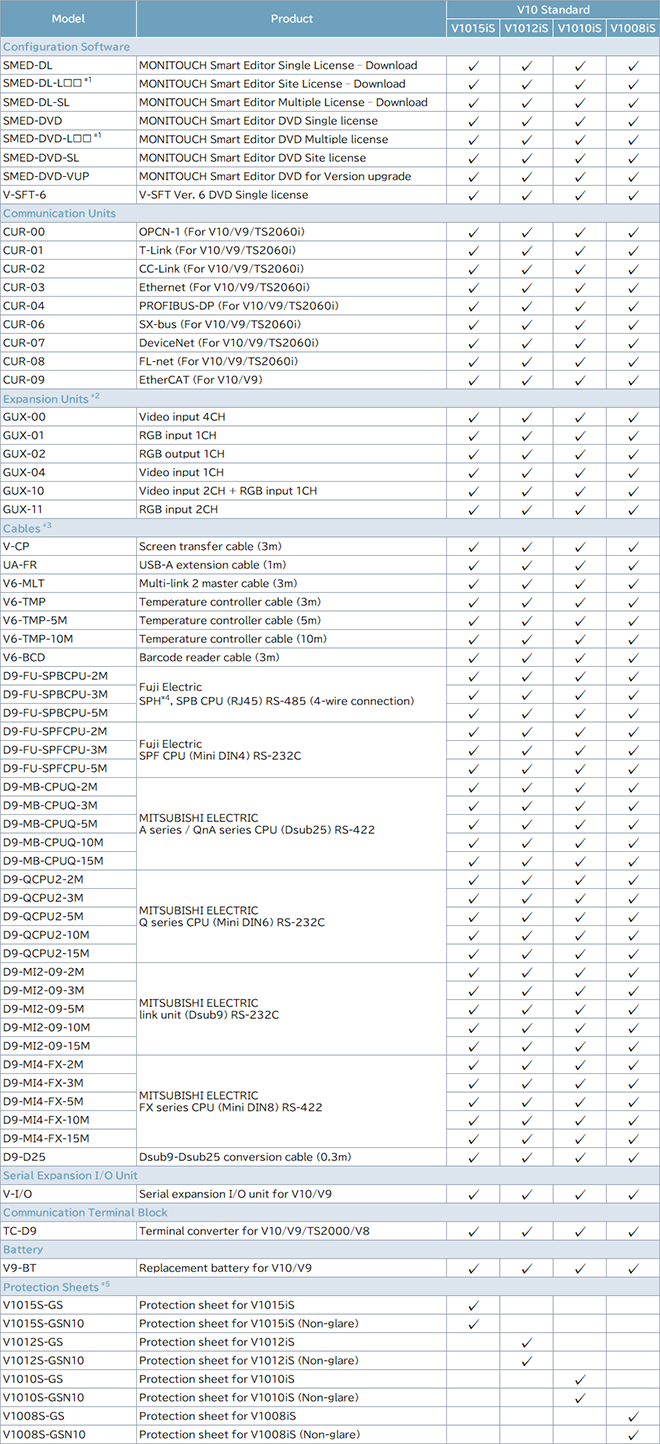Screen dimensions: 660x1444
Task: Select the V6-BCD model cell
Action: [x=68, y=657]
